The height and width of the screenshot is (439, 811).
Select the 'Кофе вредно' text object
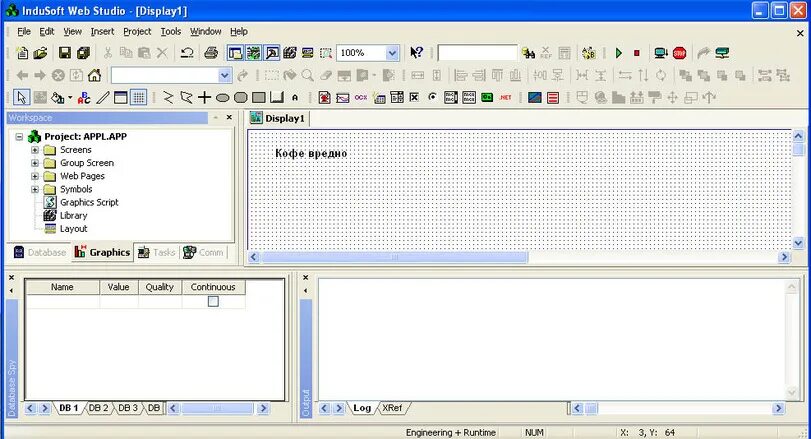pos(311,153)
